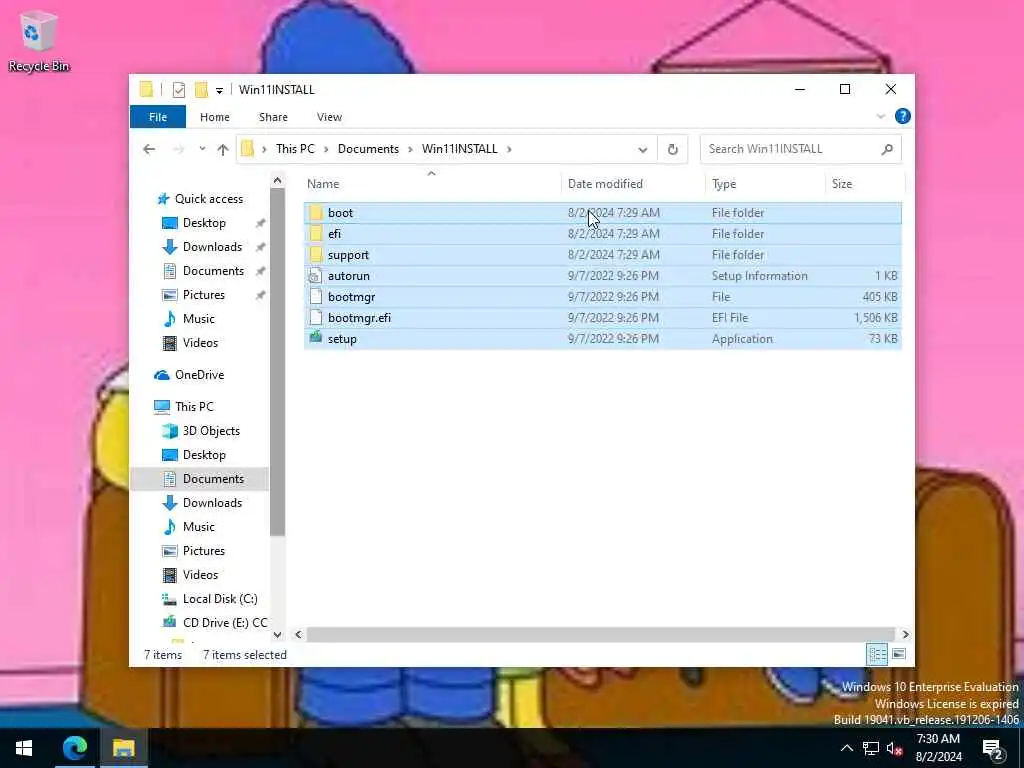Expand the ribbon with the chevron

tap(880, 116)
